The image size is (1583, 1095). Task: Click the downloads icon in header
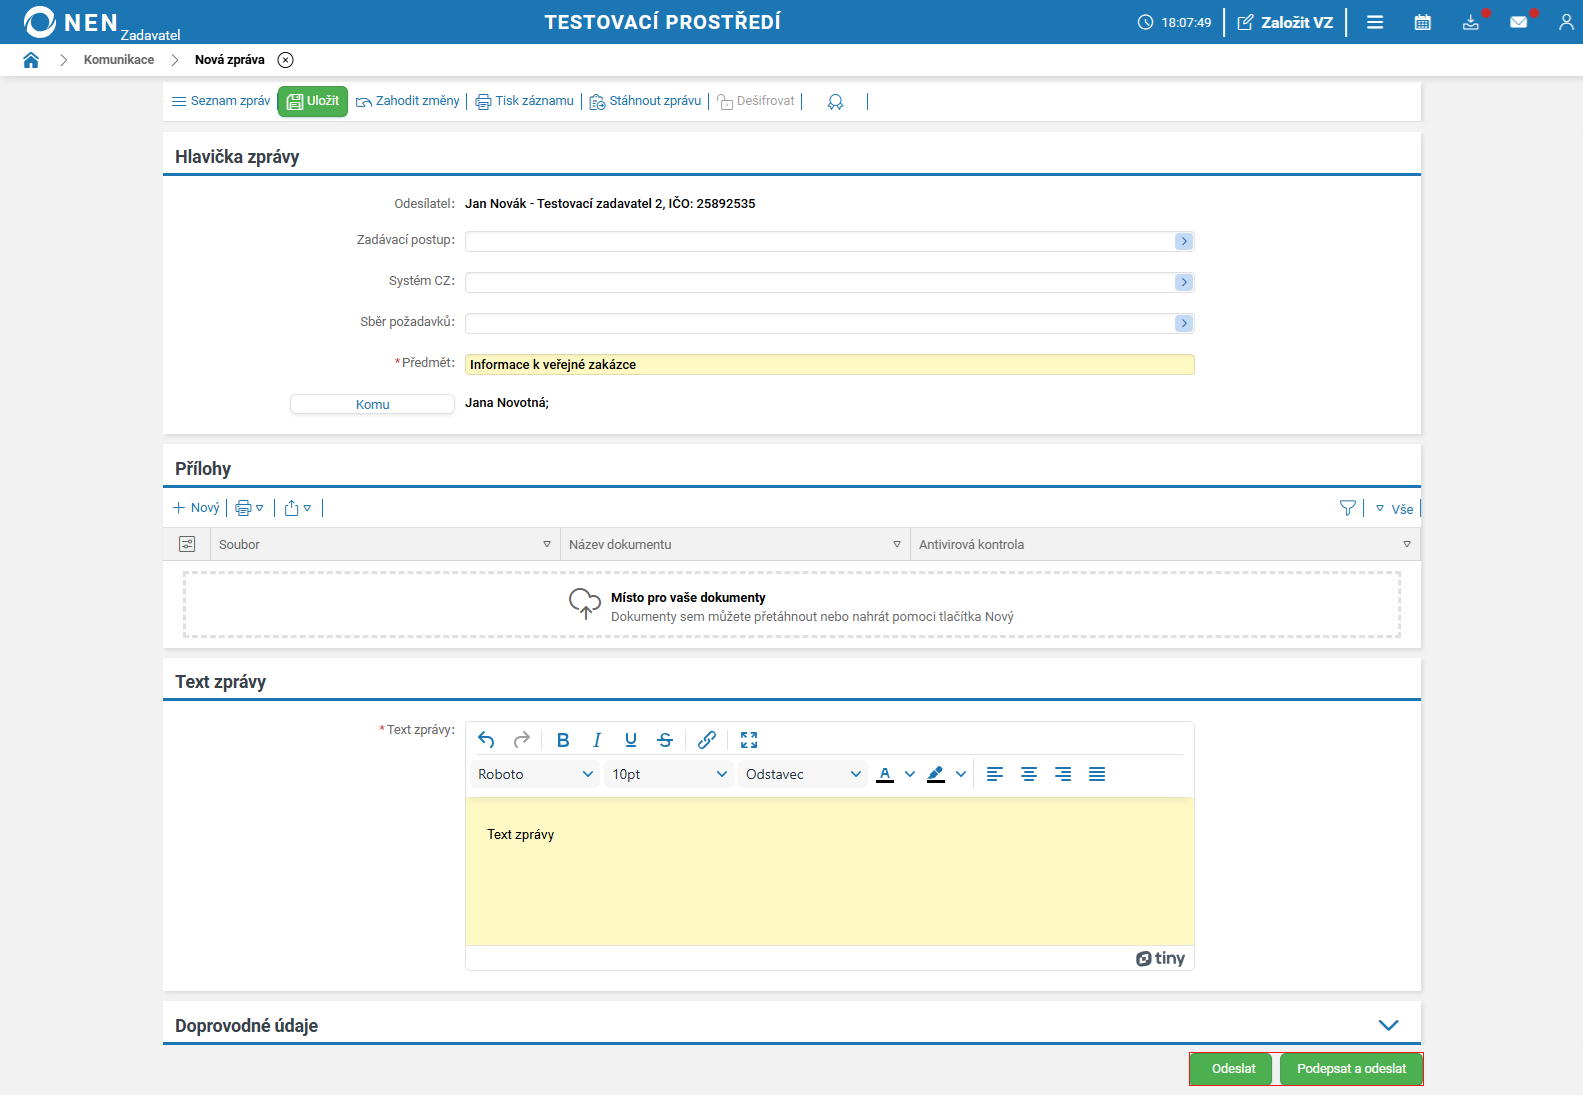[1470, 22]
